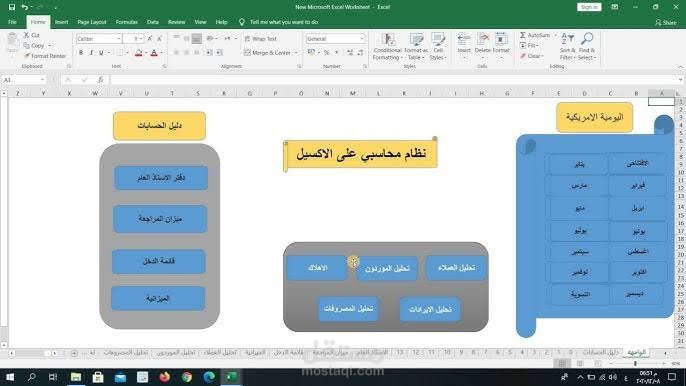This screenshot has width=686, height=386.
Task: Switch to the Formulas tab
Action: click(127, 22)
